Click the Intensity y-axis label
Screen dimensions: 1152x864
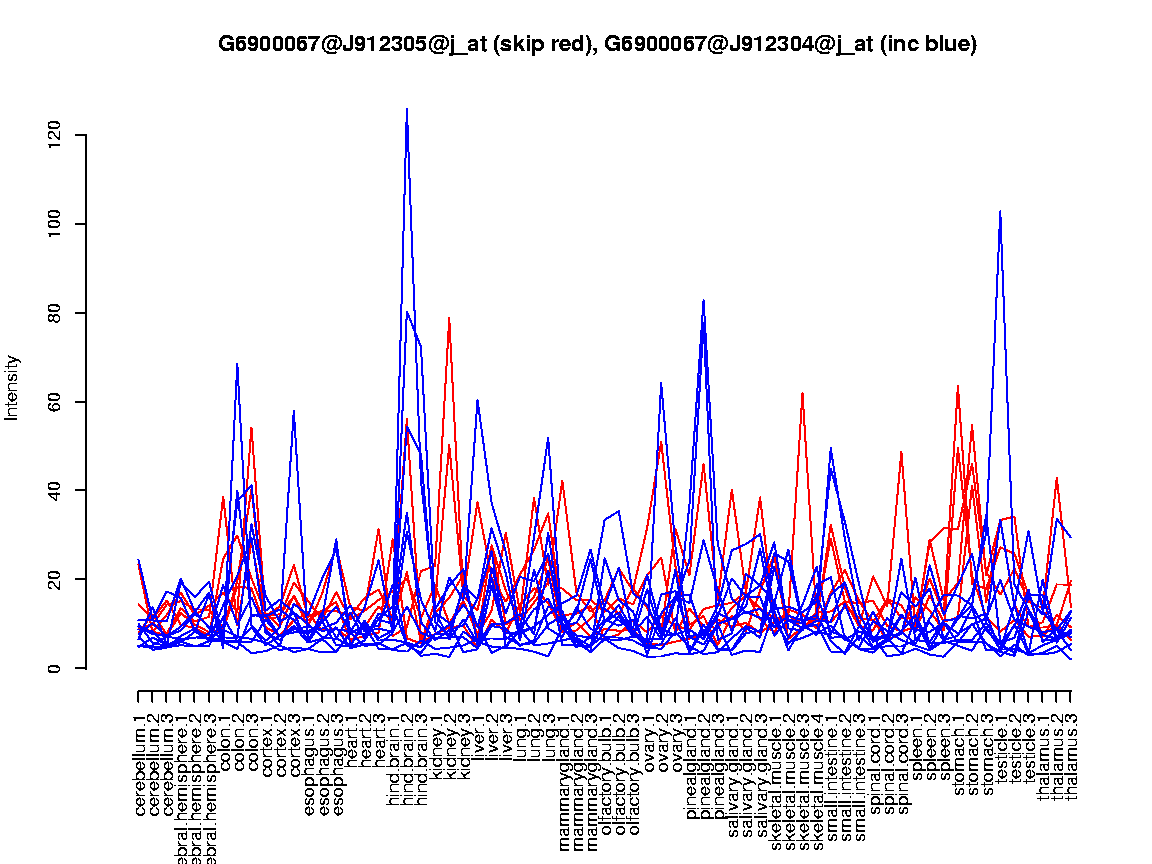coord(13,387)
